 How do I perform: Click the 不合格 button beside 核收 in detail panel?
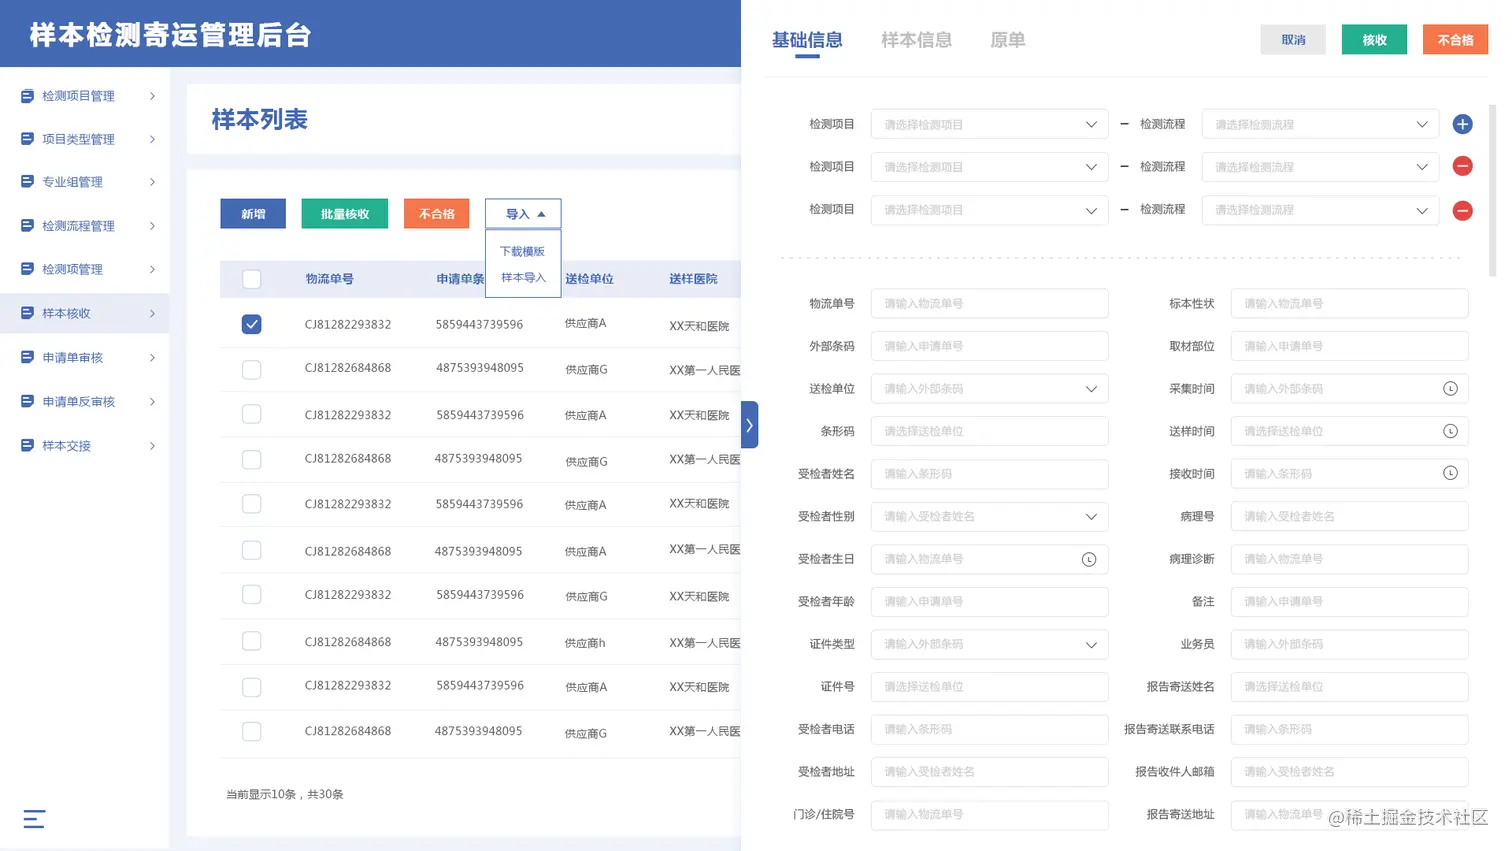coord(1455,40)
